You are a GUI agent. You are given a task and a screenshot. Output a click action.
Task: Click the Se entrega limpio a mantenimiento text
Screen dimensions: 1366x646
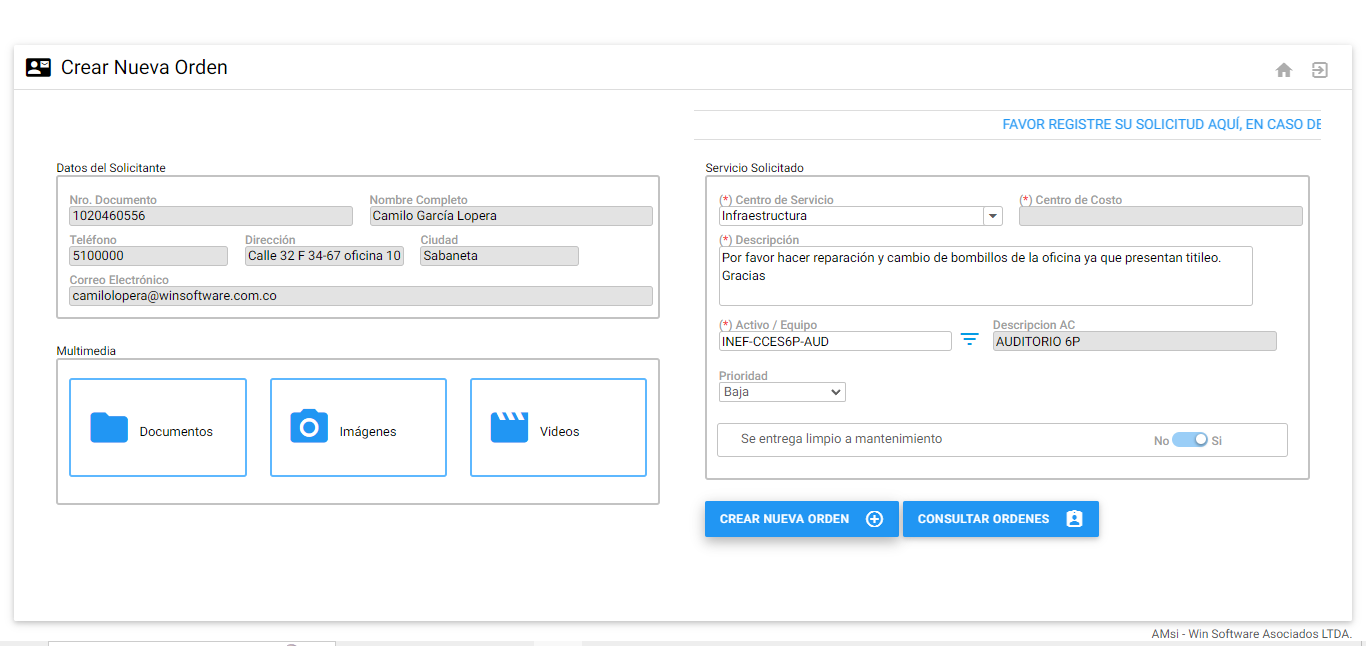[x=841, y=439]
